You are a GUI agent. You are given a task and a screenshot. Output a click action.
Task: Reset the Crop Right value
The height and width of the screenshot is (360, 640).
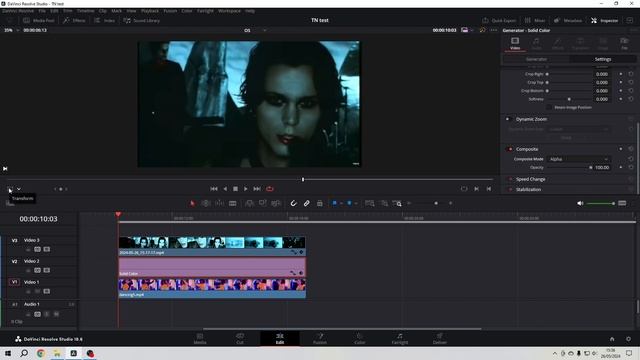pyautogui.click(x=631, y=74)
